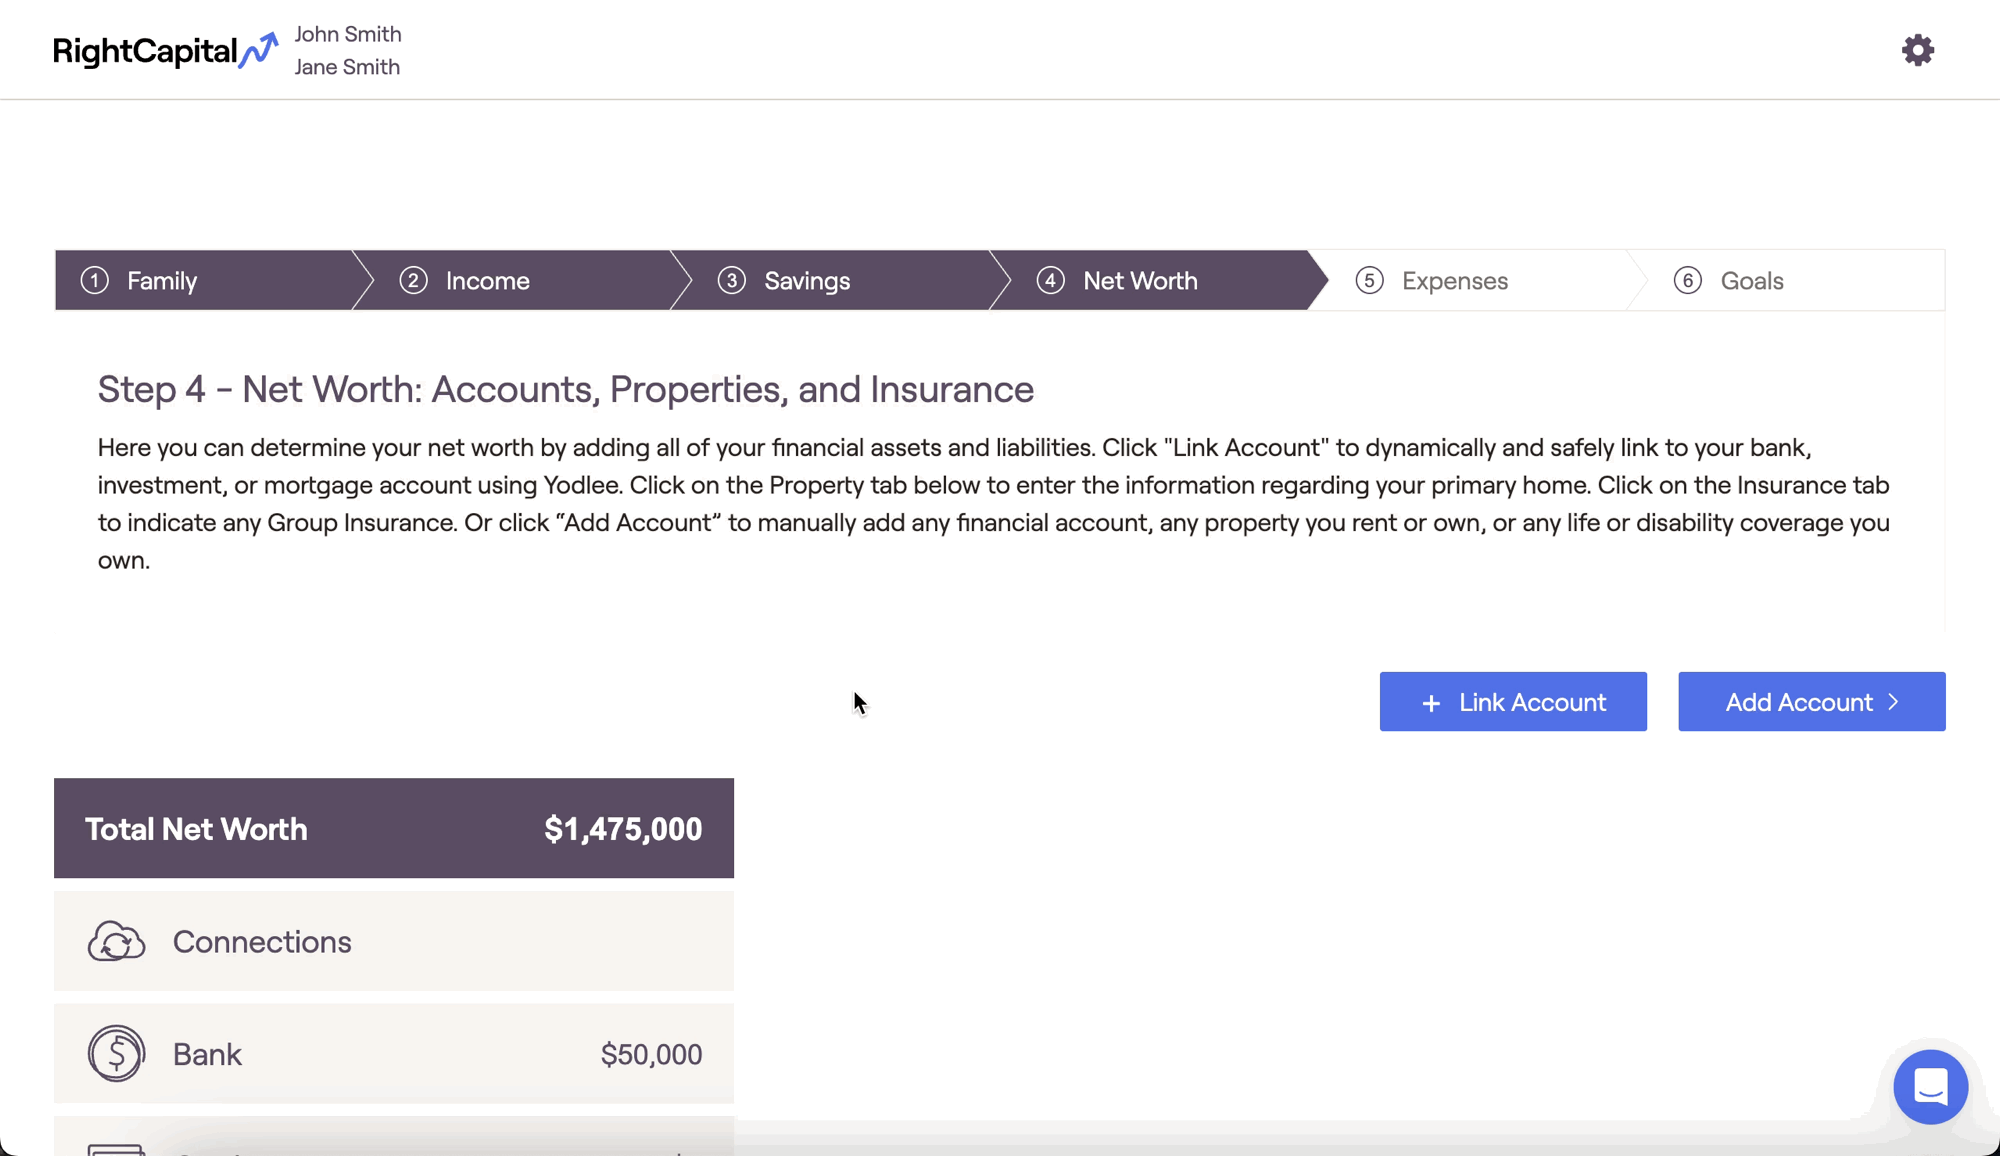Open the chat support bubble icon
Viewport: 2000px width, 1156px height.
click(x=1930, y=1086)
